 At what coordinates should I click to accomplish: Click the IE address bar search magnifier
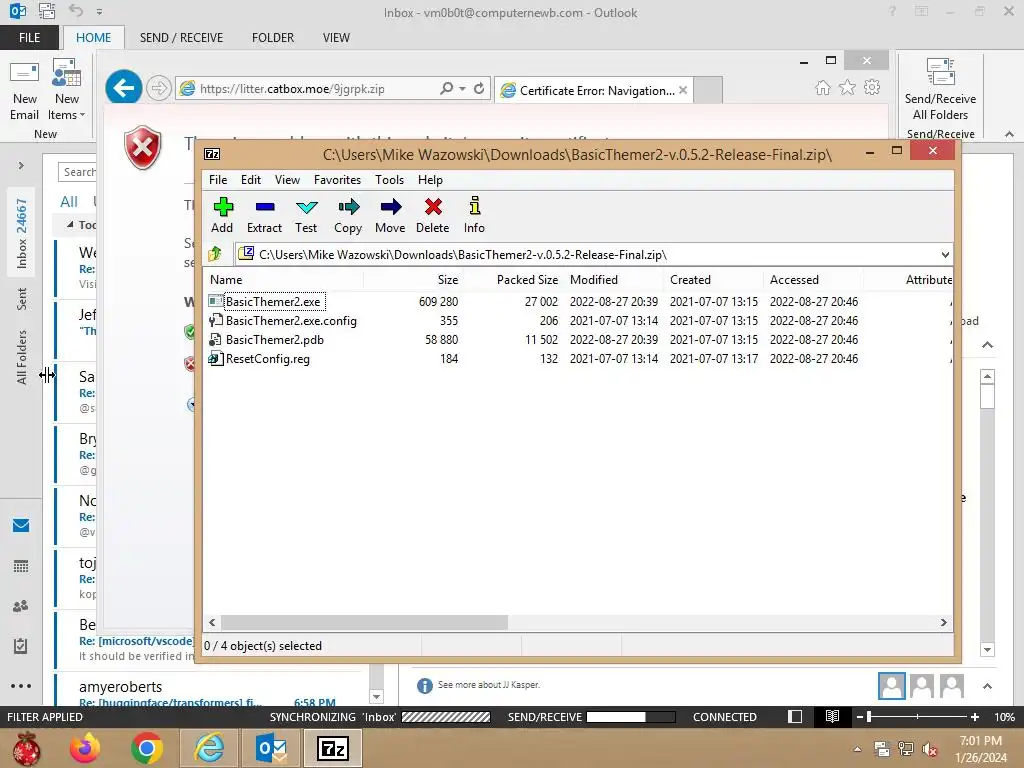pos(447,88)
